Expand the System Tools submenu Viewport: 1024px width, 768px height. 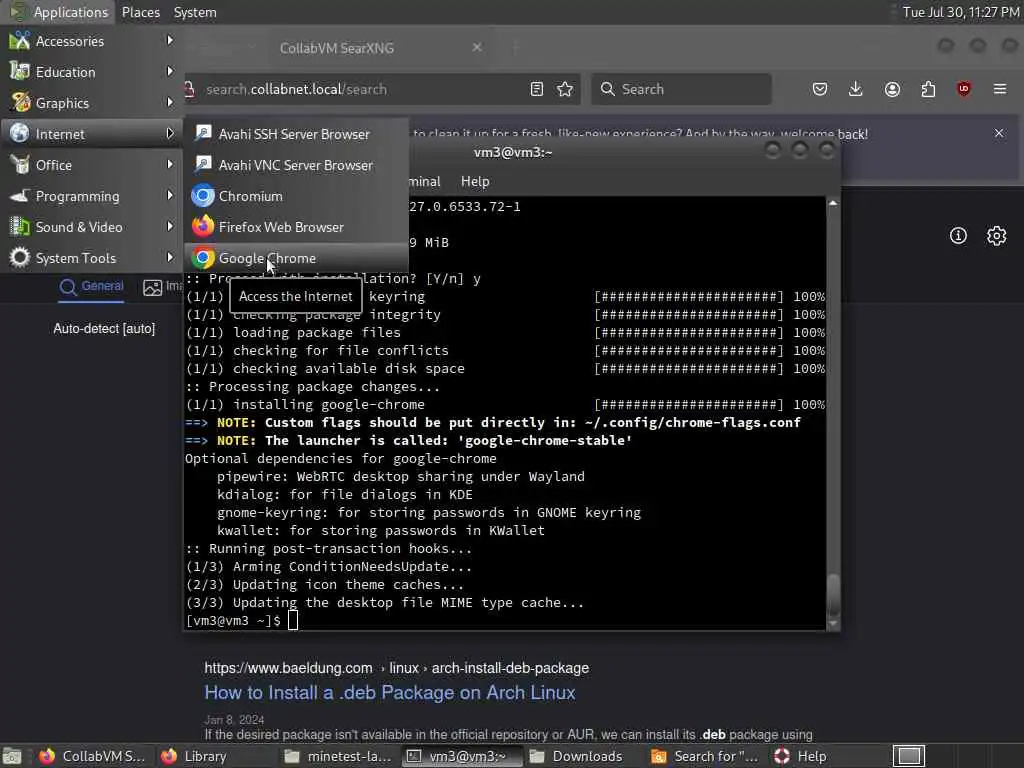[x=91, y=258]
